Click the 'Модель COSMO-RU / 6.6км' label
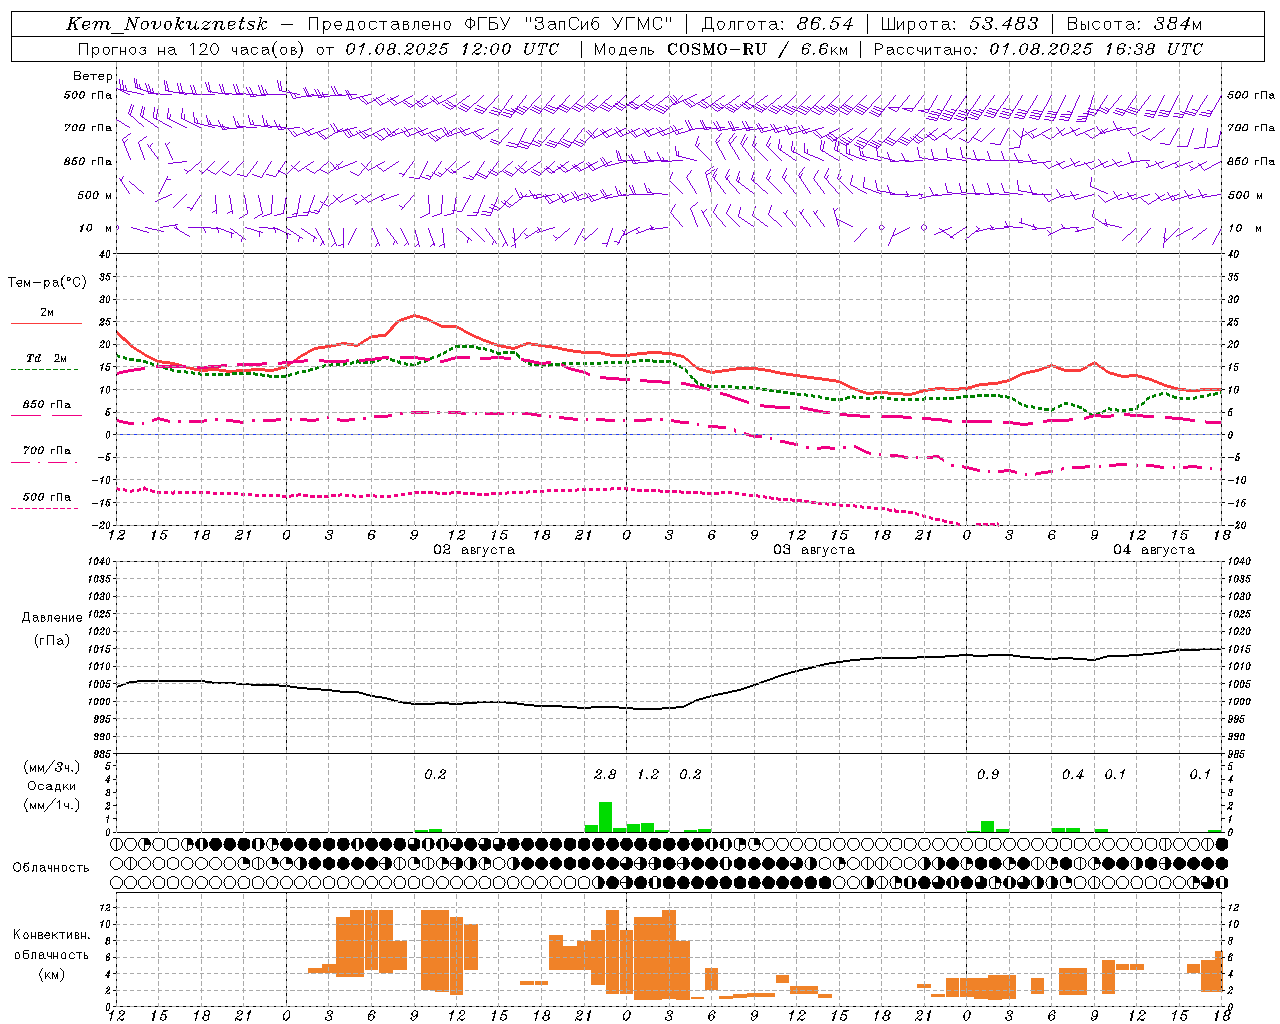The width and height of the screenshot is (1280, 1024). (720, 49)
